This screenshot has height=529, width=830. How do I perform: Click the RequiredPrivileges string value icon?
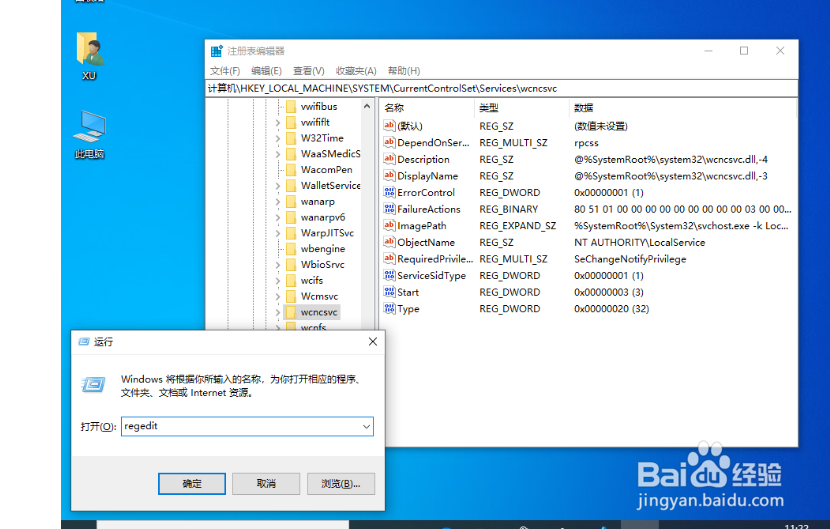tap(389, 258)
